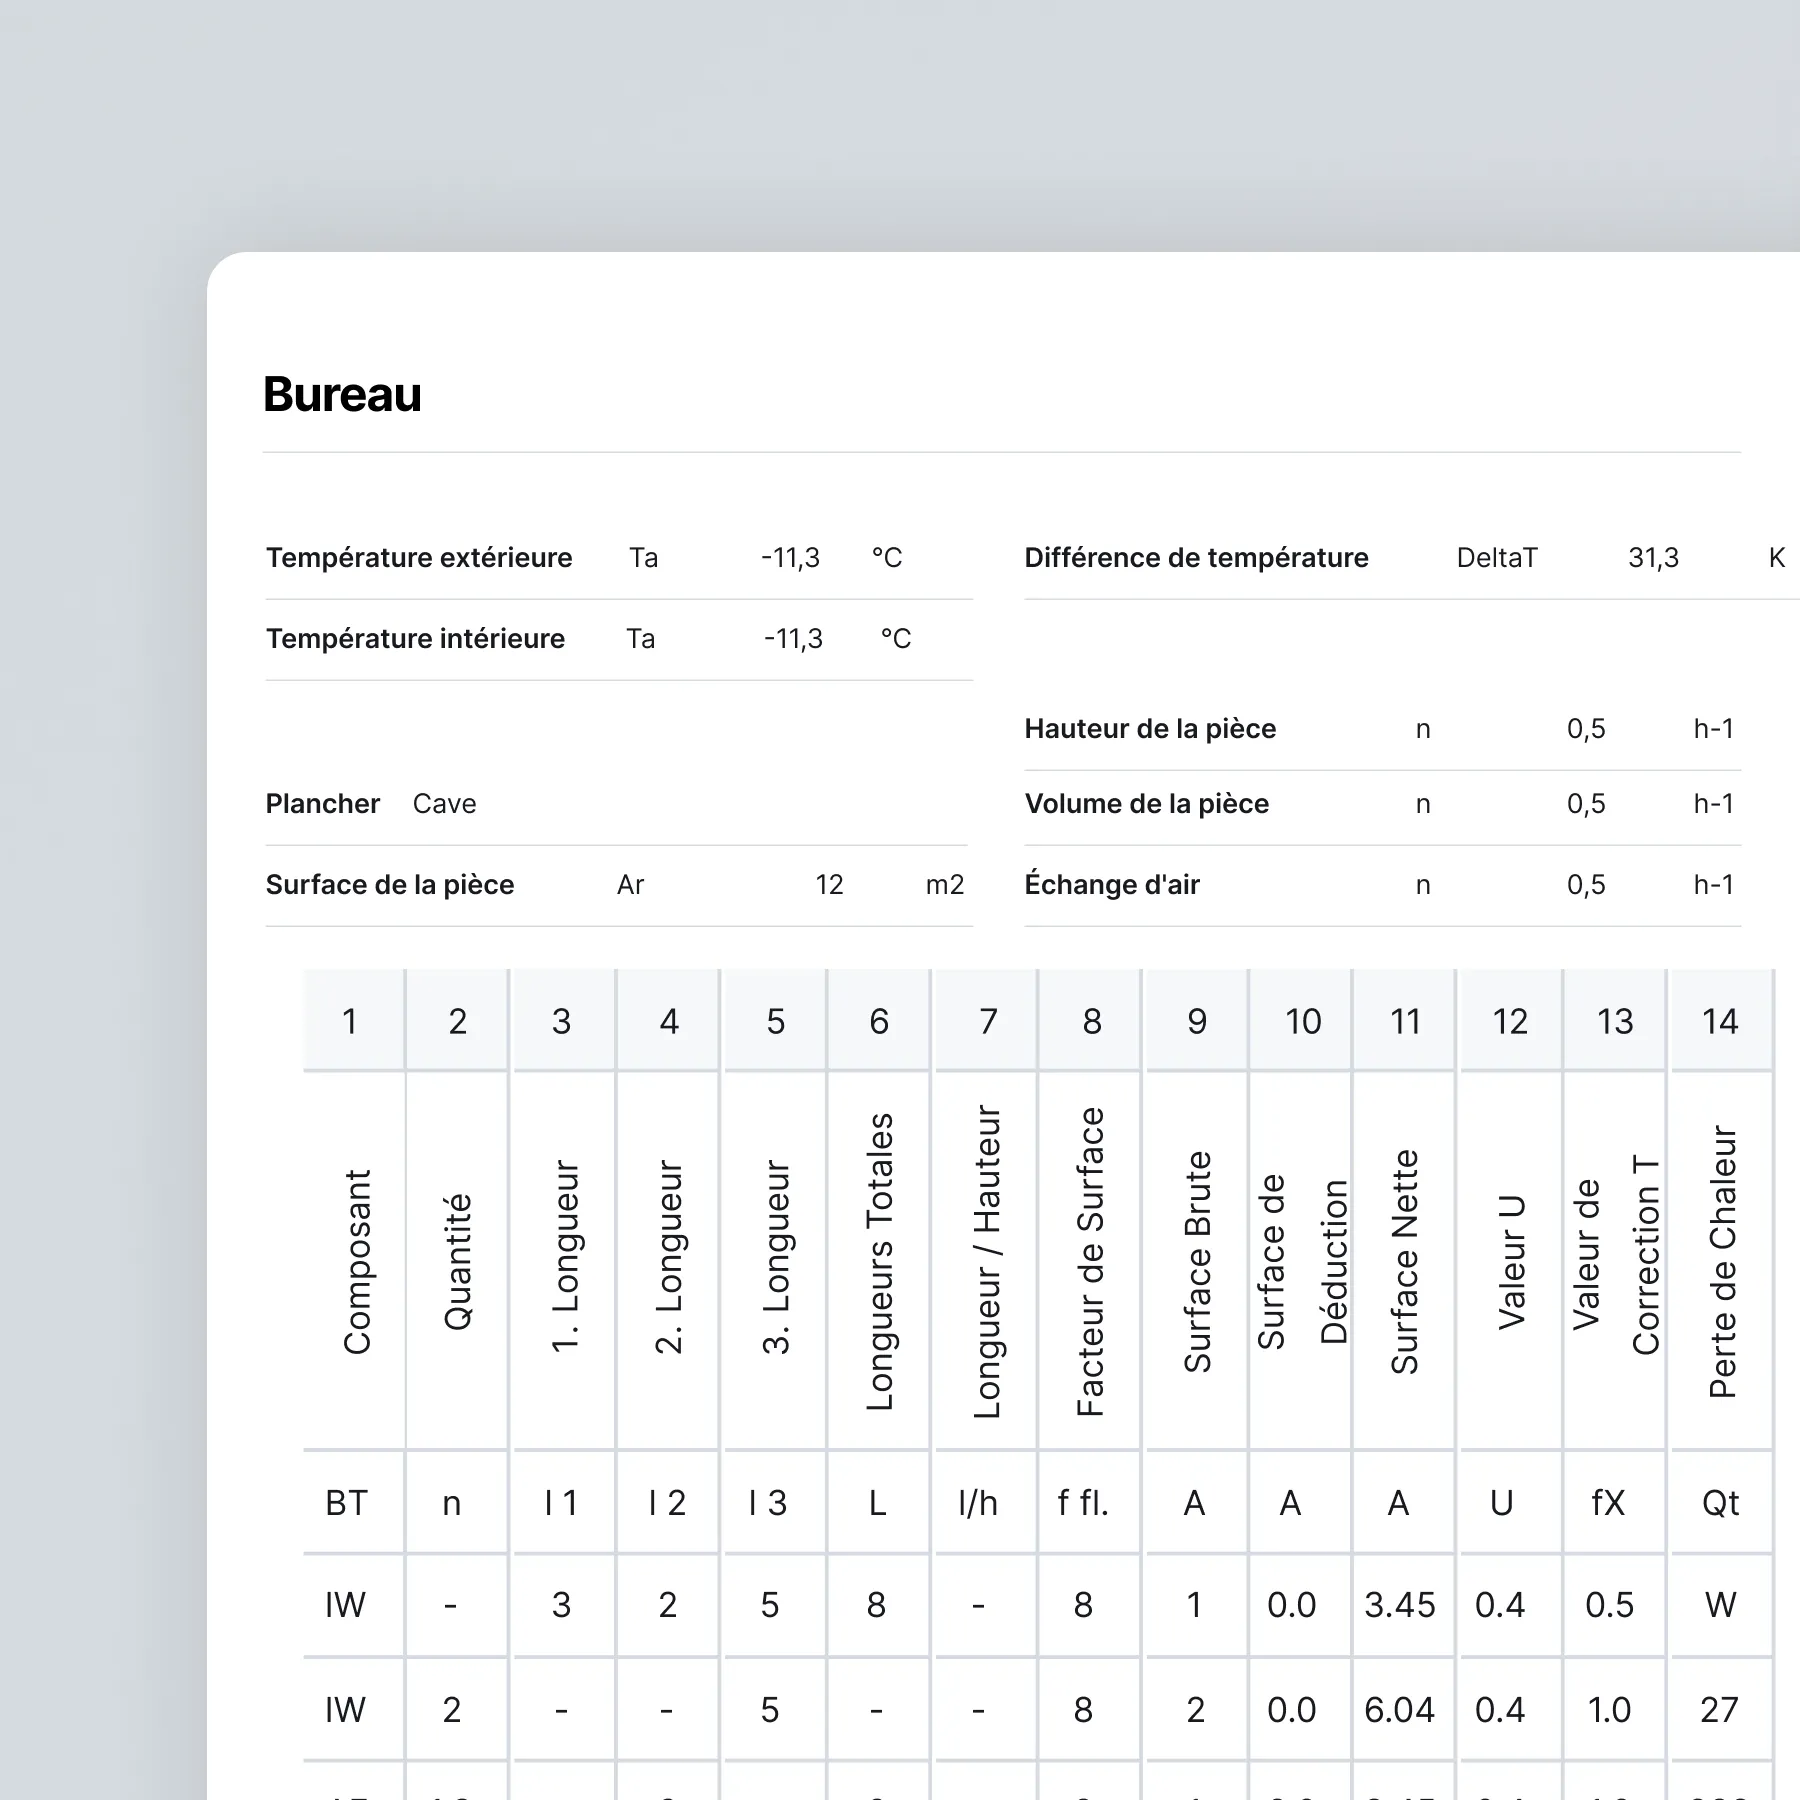The width and height of the screenshot is (1800, 1800).
Task: Click the Bureau heading
Action: click(x=342, y=394)
